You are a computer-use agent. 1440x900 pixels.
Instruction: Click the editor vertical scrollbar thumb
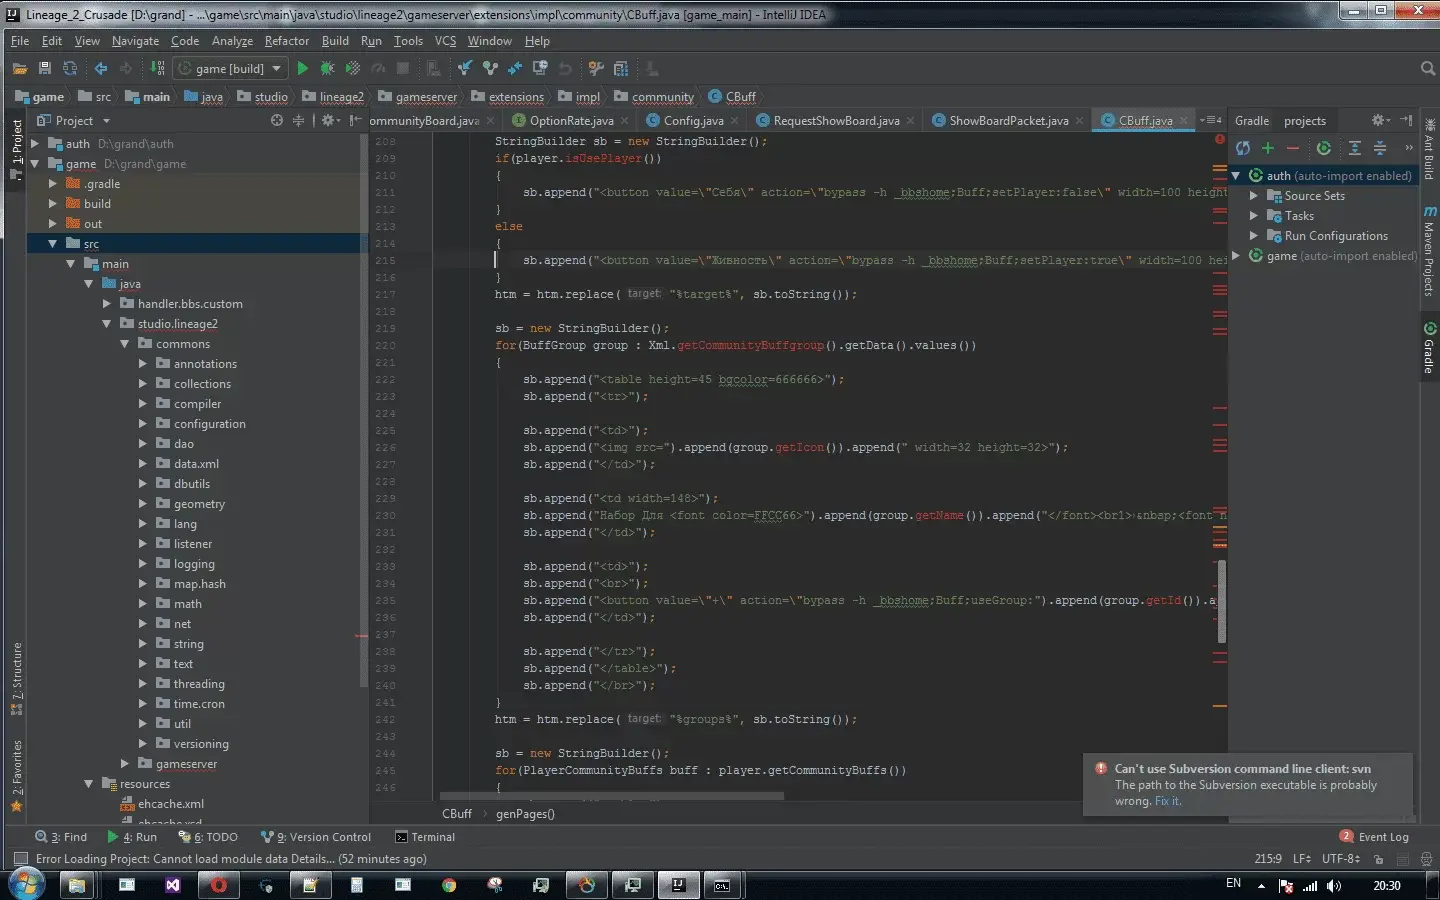(x=1221, y=600)
